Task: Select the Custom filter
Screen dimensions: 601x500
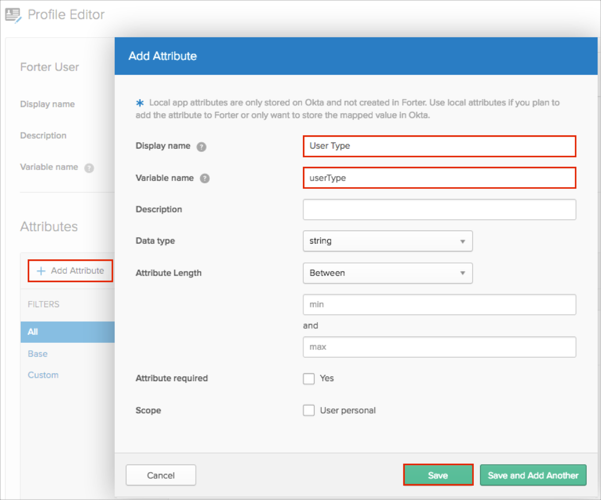Action: [x=43, y=375]
